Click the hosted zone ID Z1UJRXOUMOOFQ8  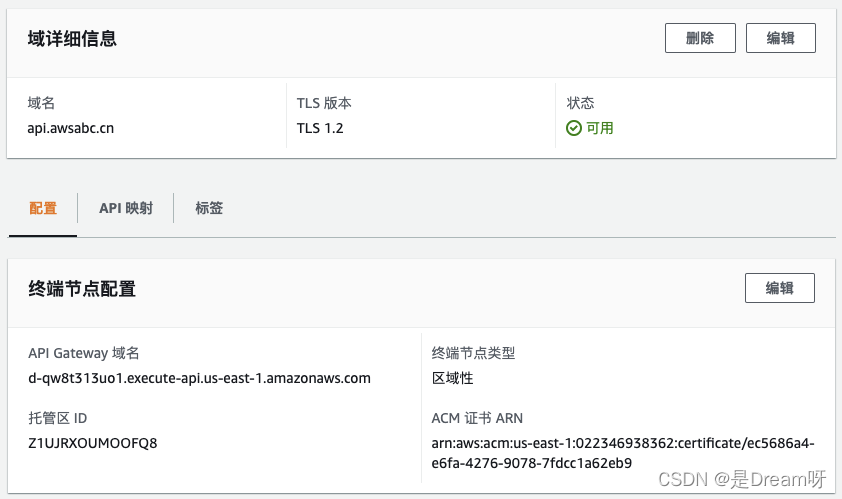pyautogui.click(x=93, y=442)
